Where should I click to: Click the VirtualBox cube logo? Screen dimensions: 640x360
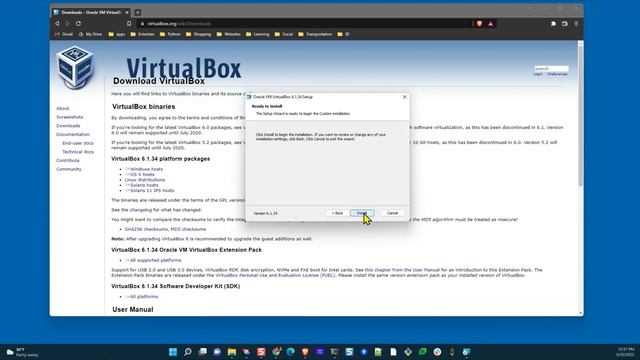coord(75,67)
